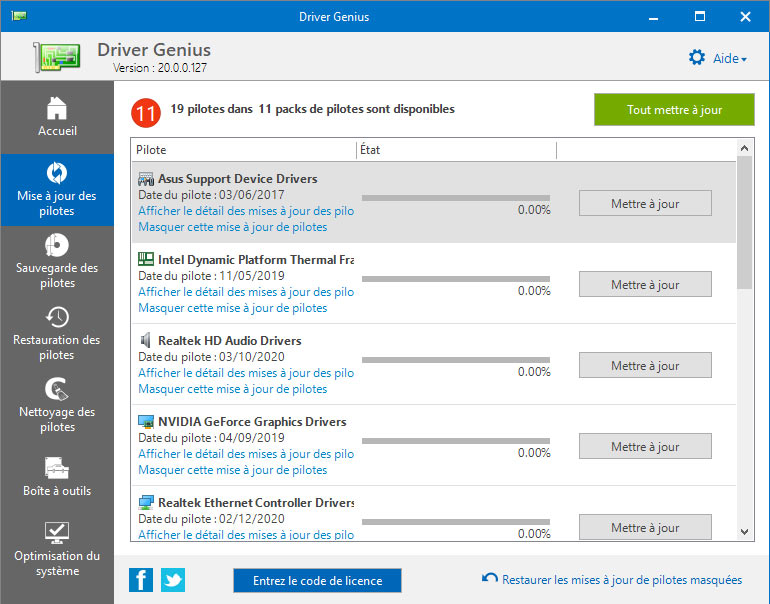This screenshot has width=770, height=604.
Task: Hide the Intel Thermal driver update
Action: pos(233,308)
